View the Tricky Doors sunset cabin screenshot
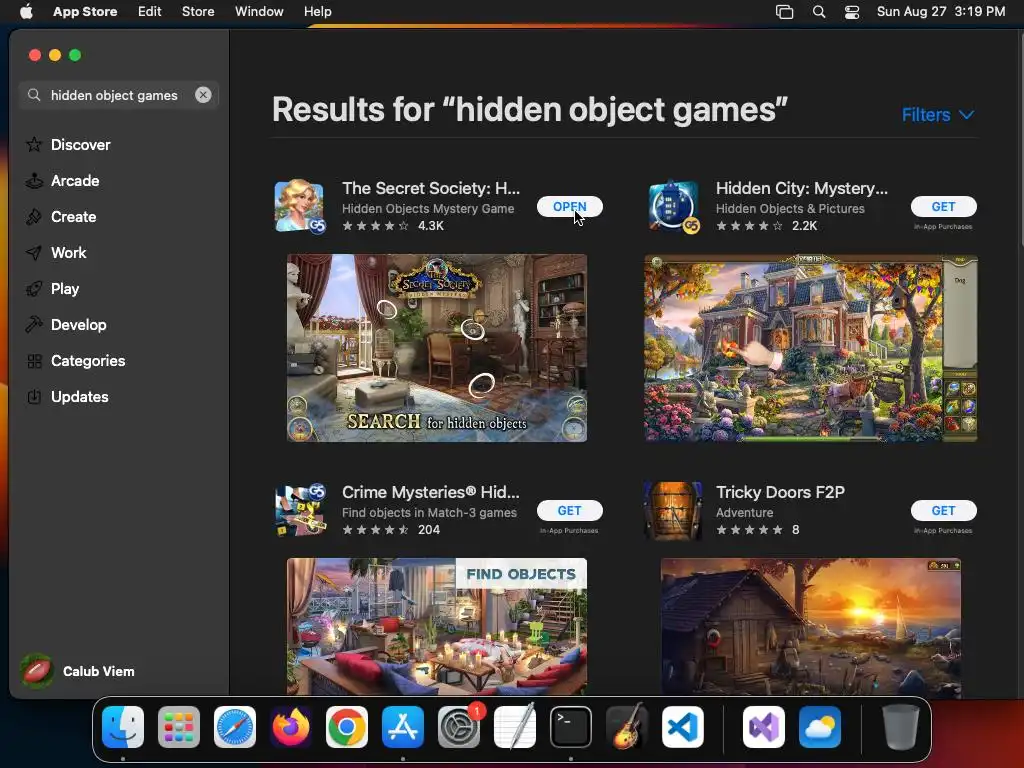 pos(810,626)
